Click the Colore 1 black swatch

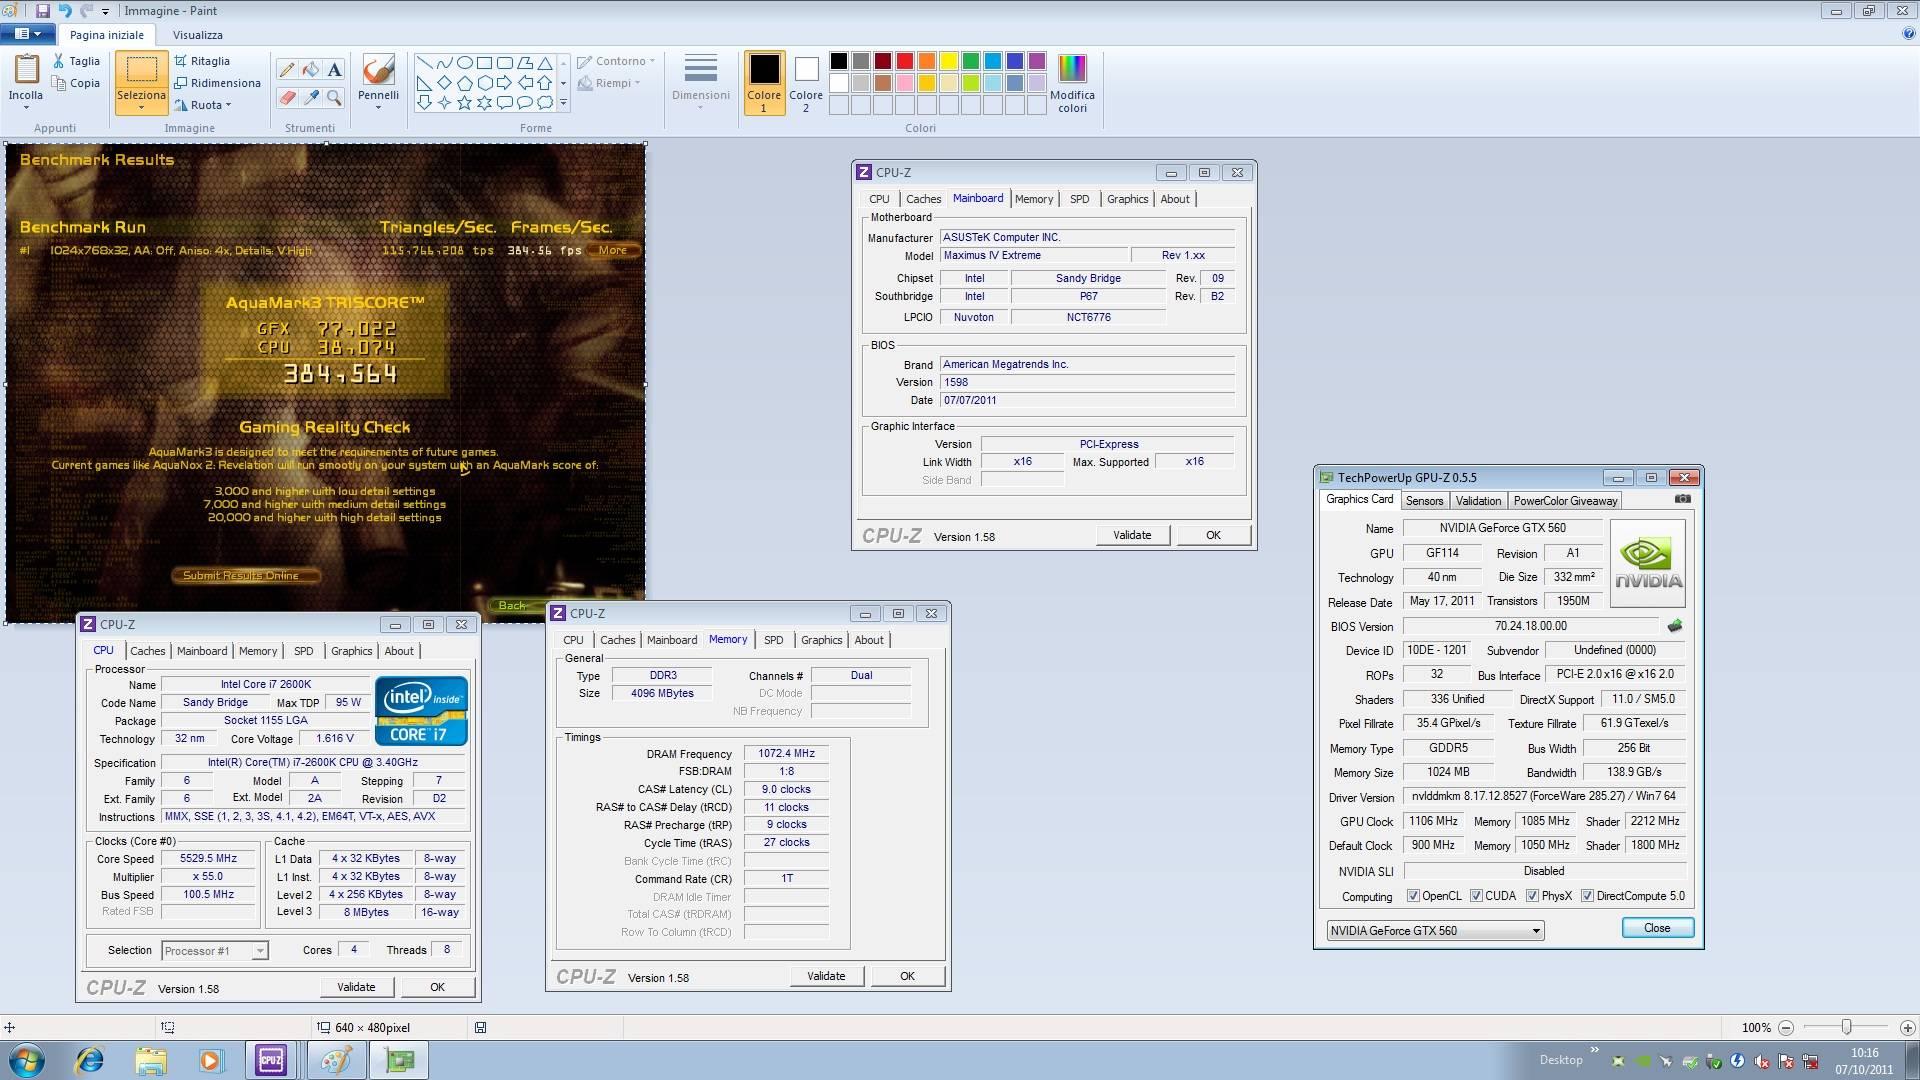click(x=764, y=83)
